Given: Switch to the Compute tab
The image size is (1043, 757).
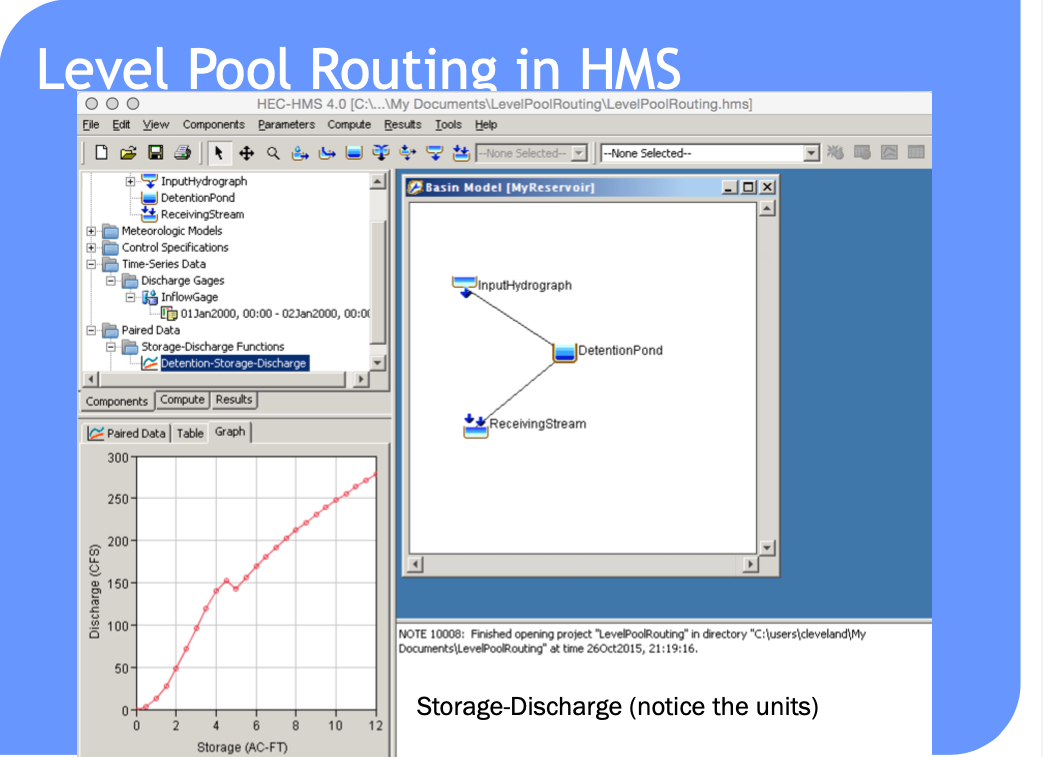Looking at the screenshot, I should pos(182,400).
